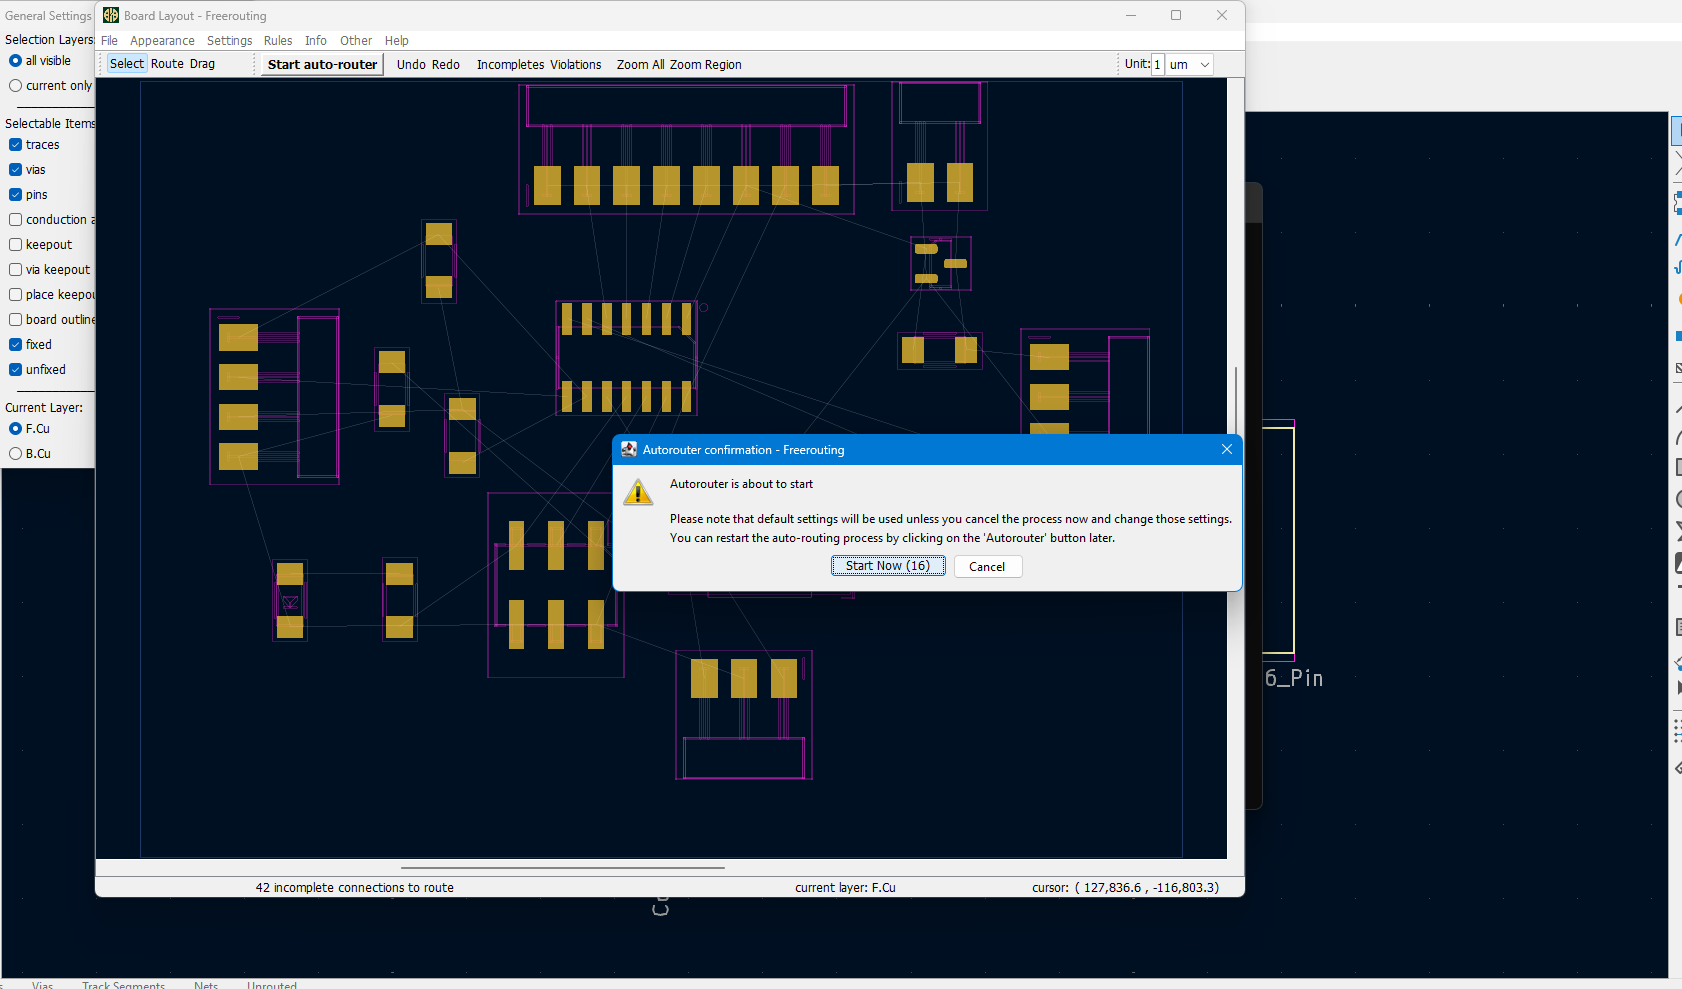Enable the board outline checkbox
The height and width of the screenshot is (989, 1682).
(16, 320)
